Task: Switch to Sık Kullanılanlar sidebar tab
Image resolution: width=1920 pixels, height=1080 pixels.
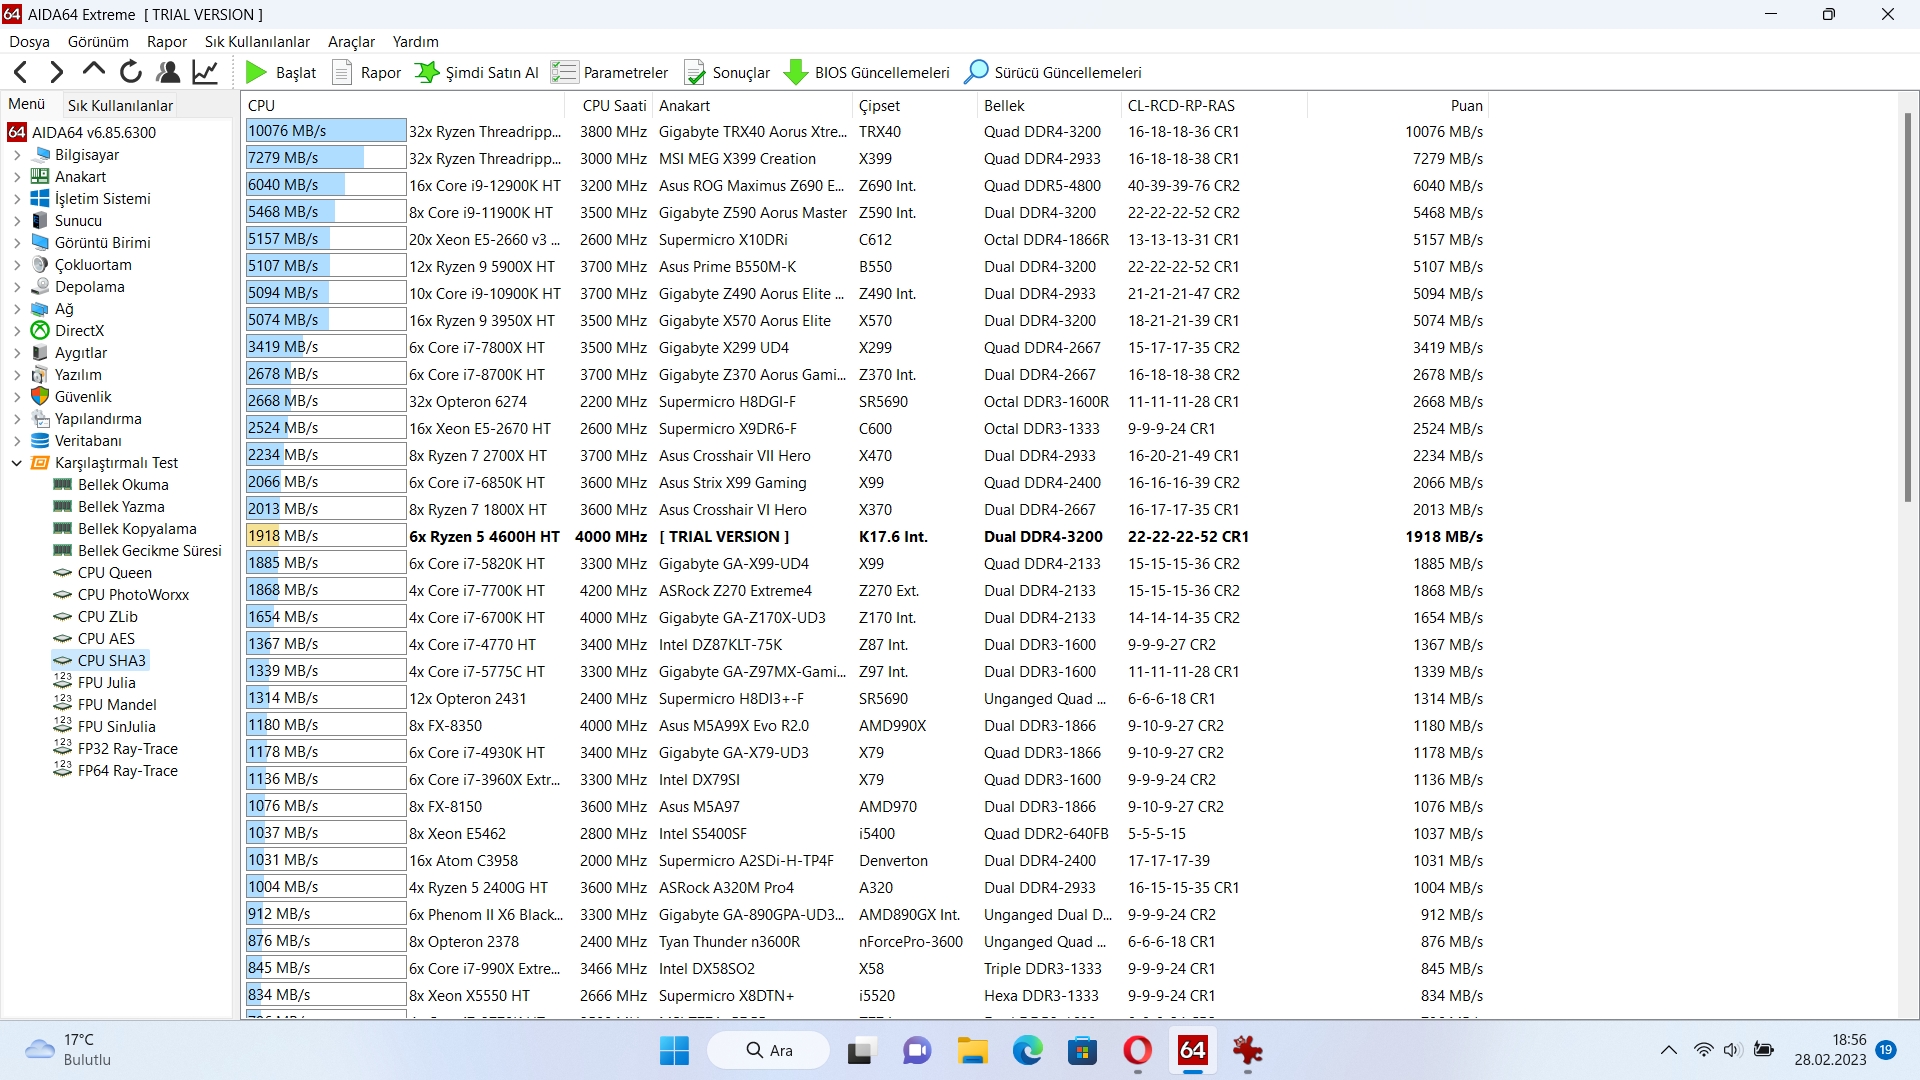Action: 120,105
